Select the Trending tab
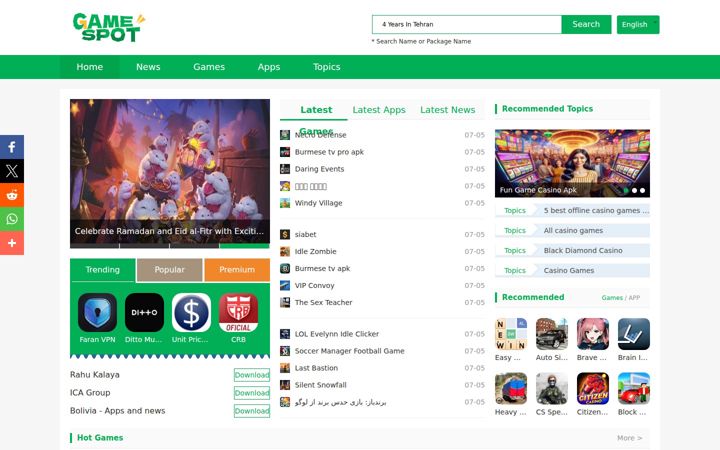The height and width of the screenshot is (450, 720). [x=102, y=270]
